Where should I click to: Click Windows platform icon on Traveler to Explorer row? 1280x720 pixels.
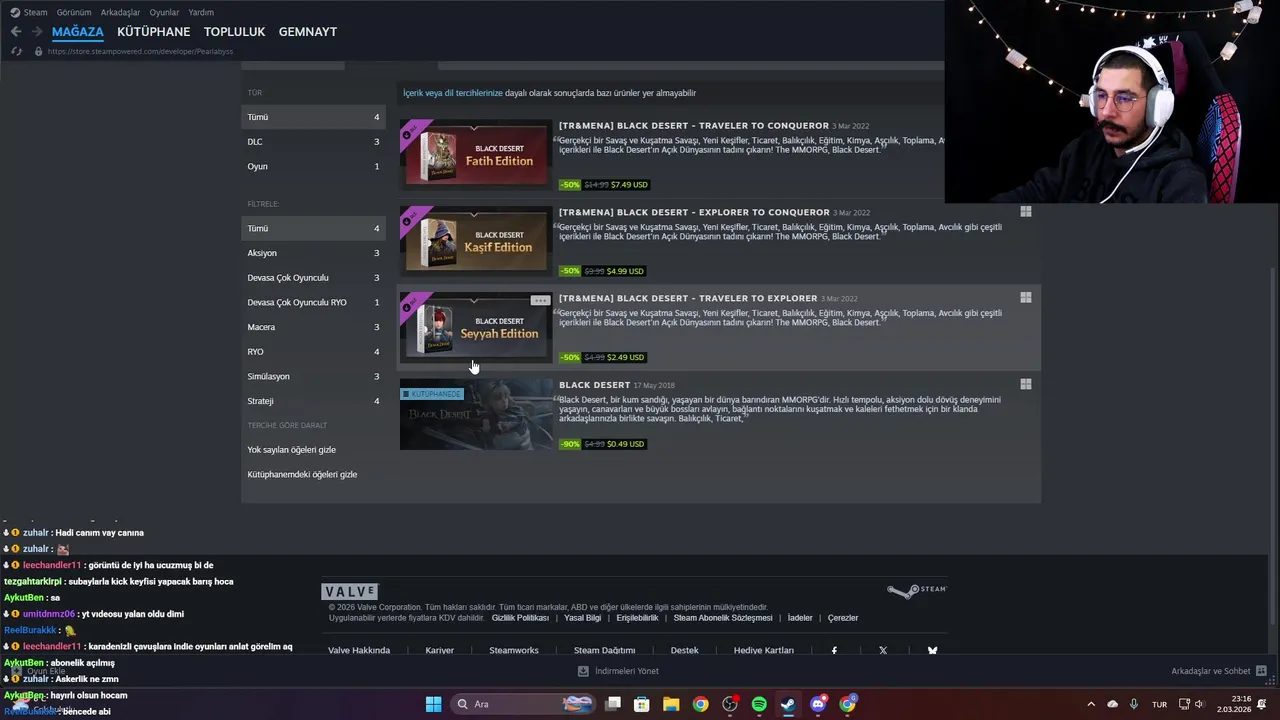1025,298
